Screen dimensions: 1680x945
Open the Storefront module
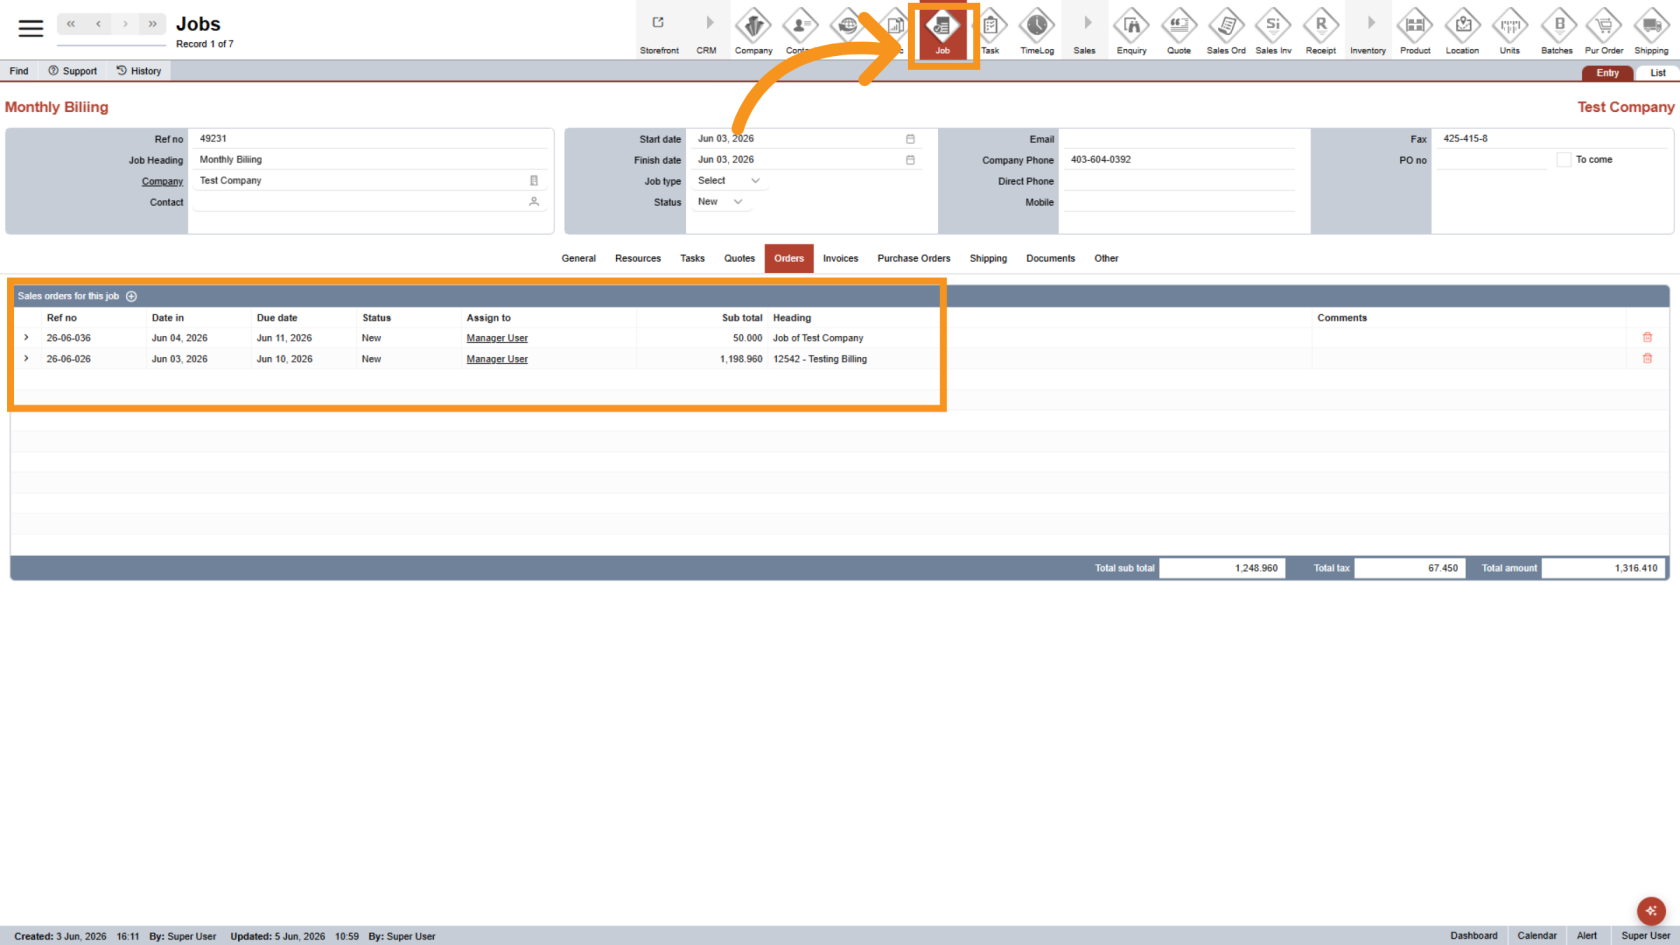(659, 32)
